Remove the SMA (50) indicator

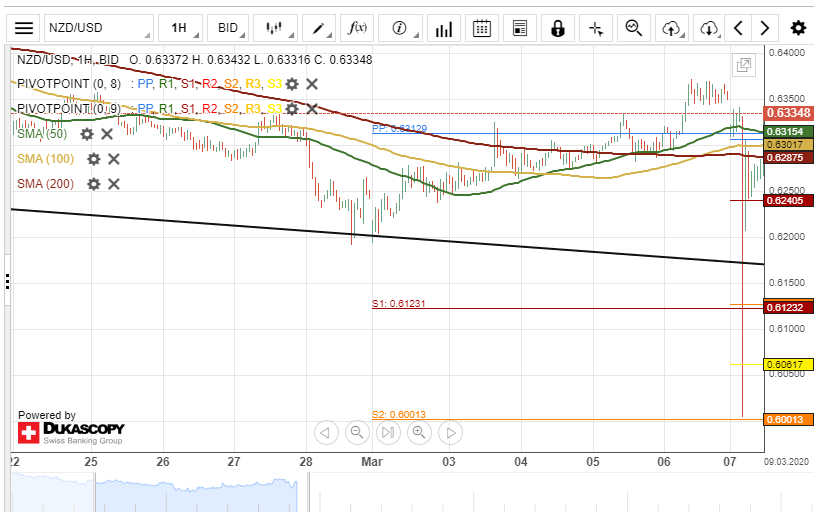point(107,134)
